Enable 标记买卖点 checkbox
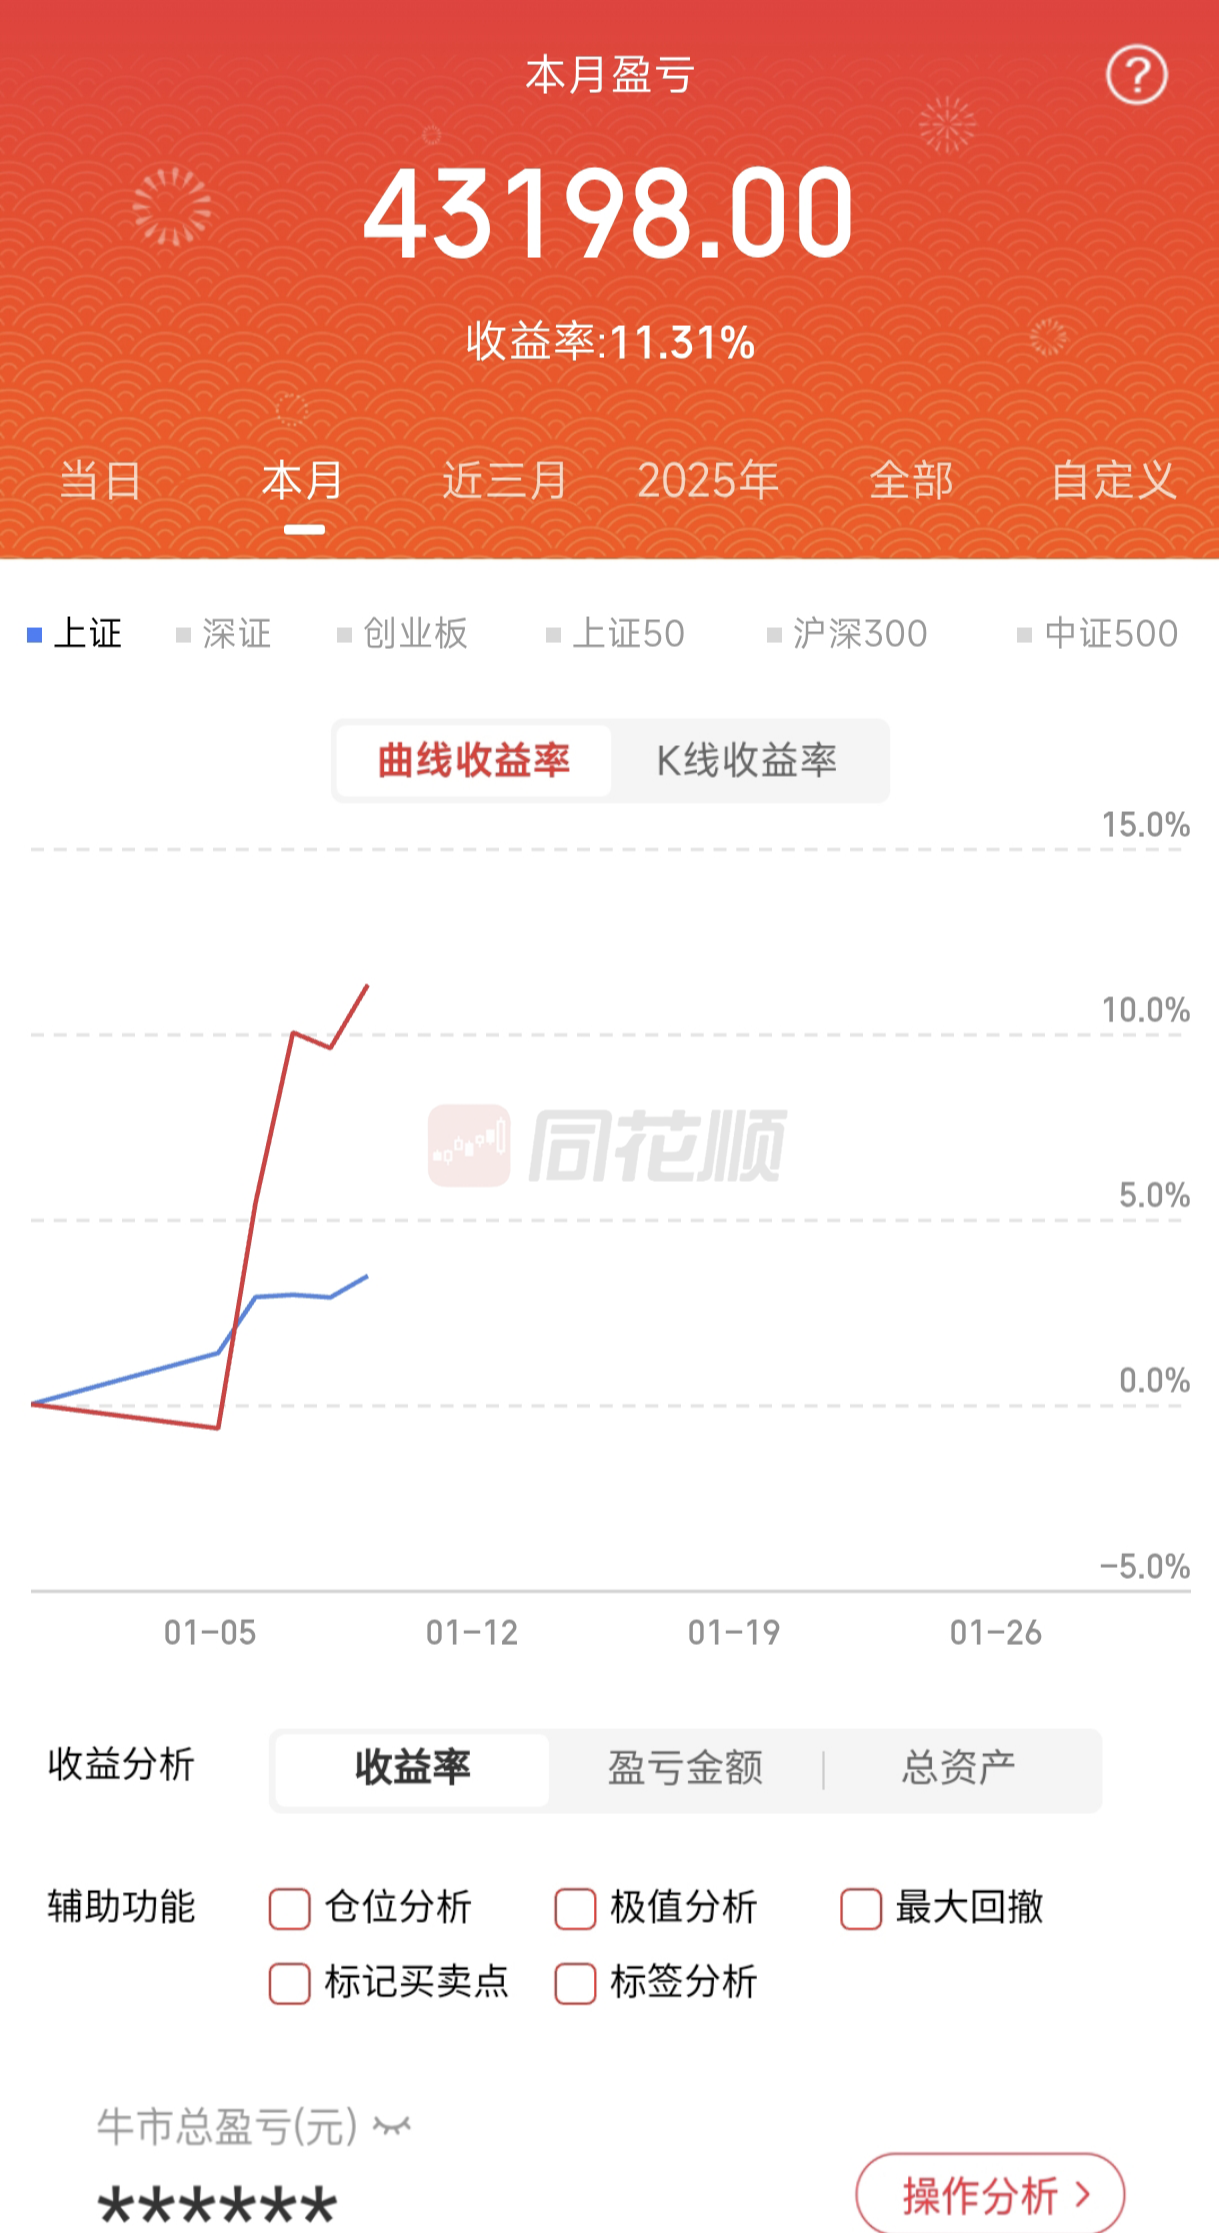The height and width of the screenshot is (2233, 1219). 289,1983
